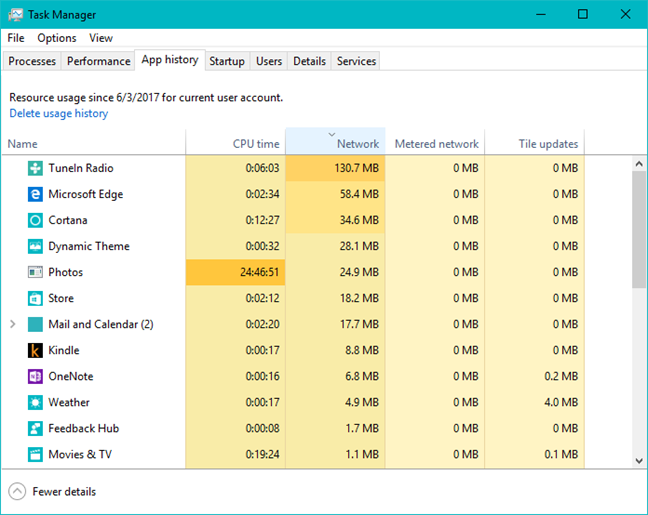648x515 pixels.
Task: Click the Cortana circle icon
Action: pos(35,220)
